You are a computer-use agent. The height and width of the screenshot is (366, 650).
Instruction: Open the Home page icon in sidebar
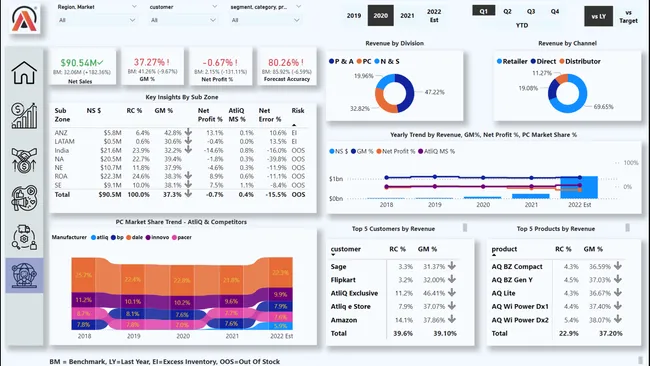24,73
